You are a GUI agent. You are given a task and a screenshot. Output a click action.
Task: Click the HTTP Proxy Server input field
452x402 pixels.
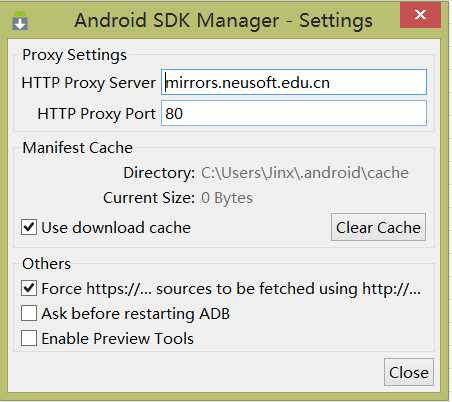(x=294, y=82)
